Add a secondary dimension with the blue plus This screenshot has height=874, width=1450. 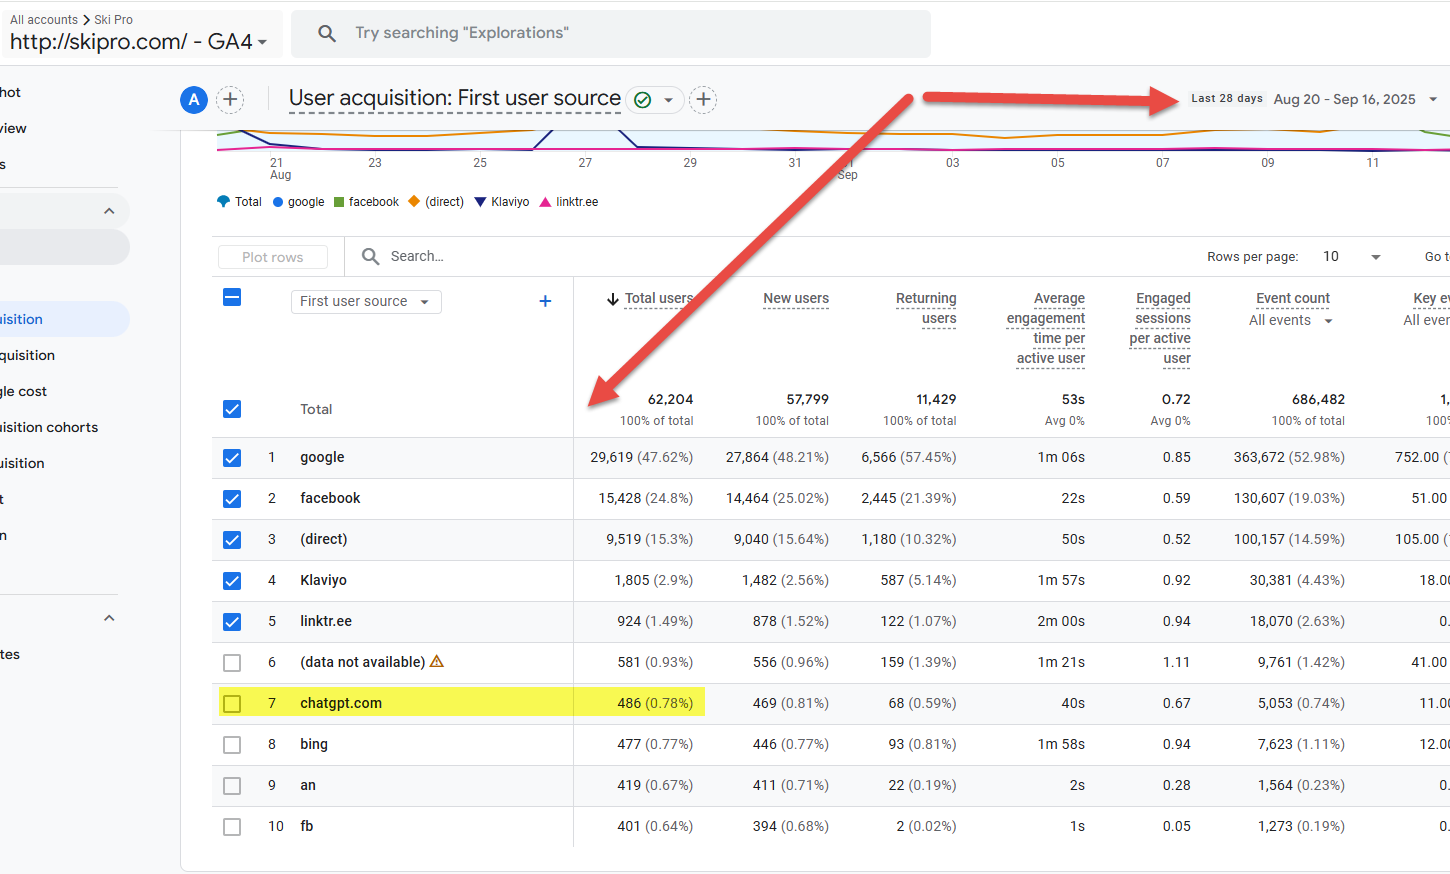(x=545, y=301)
